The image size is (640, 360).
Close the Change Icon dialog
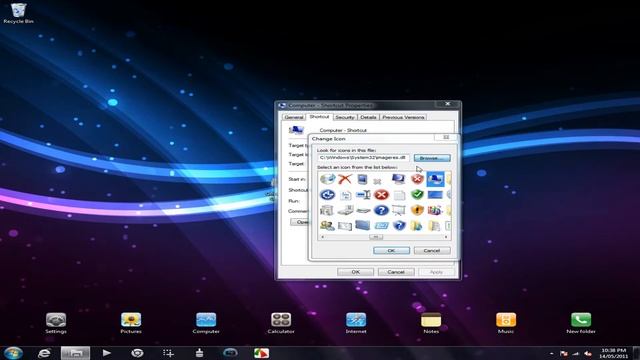446,137
